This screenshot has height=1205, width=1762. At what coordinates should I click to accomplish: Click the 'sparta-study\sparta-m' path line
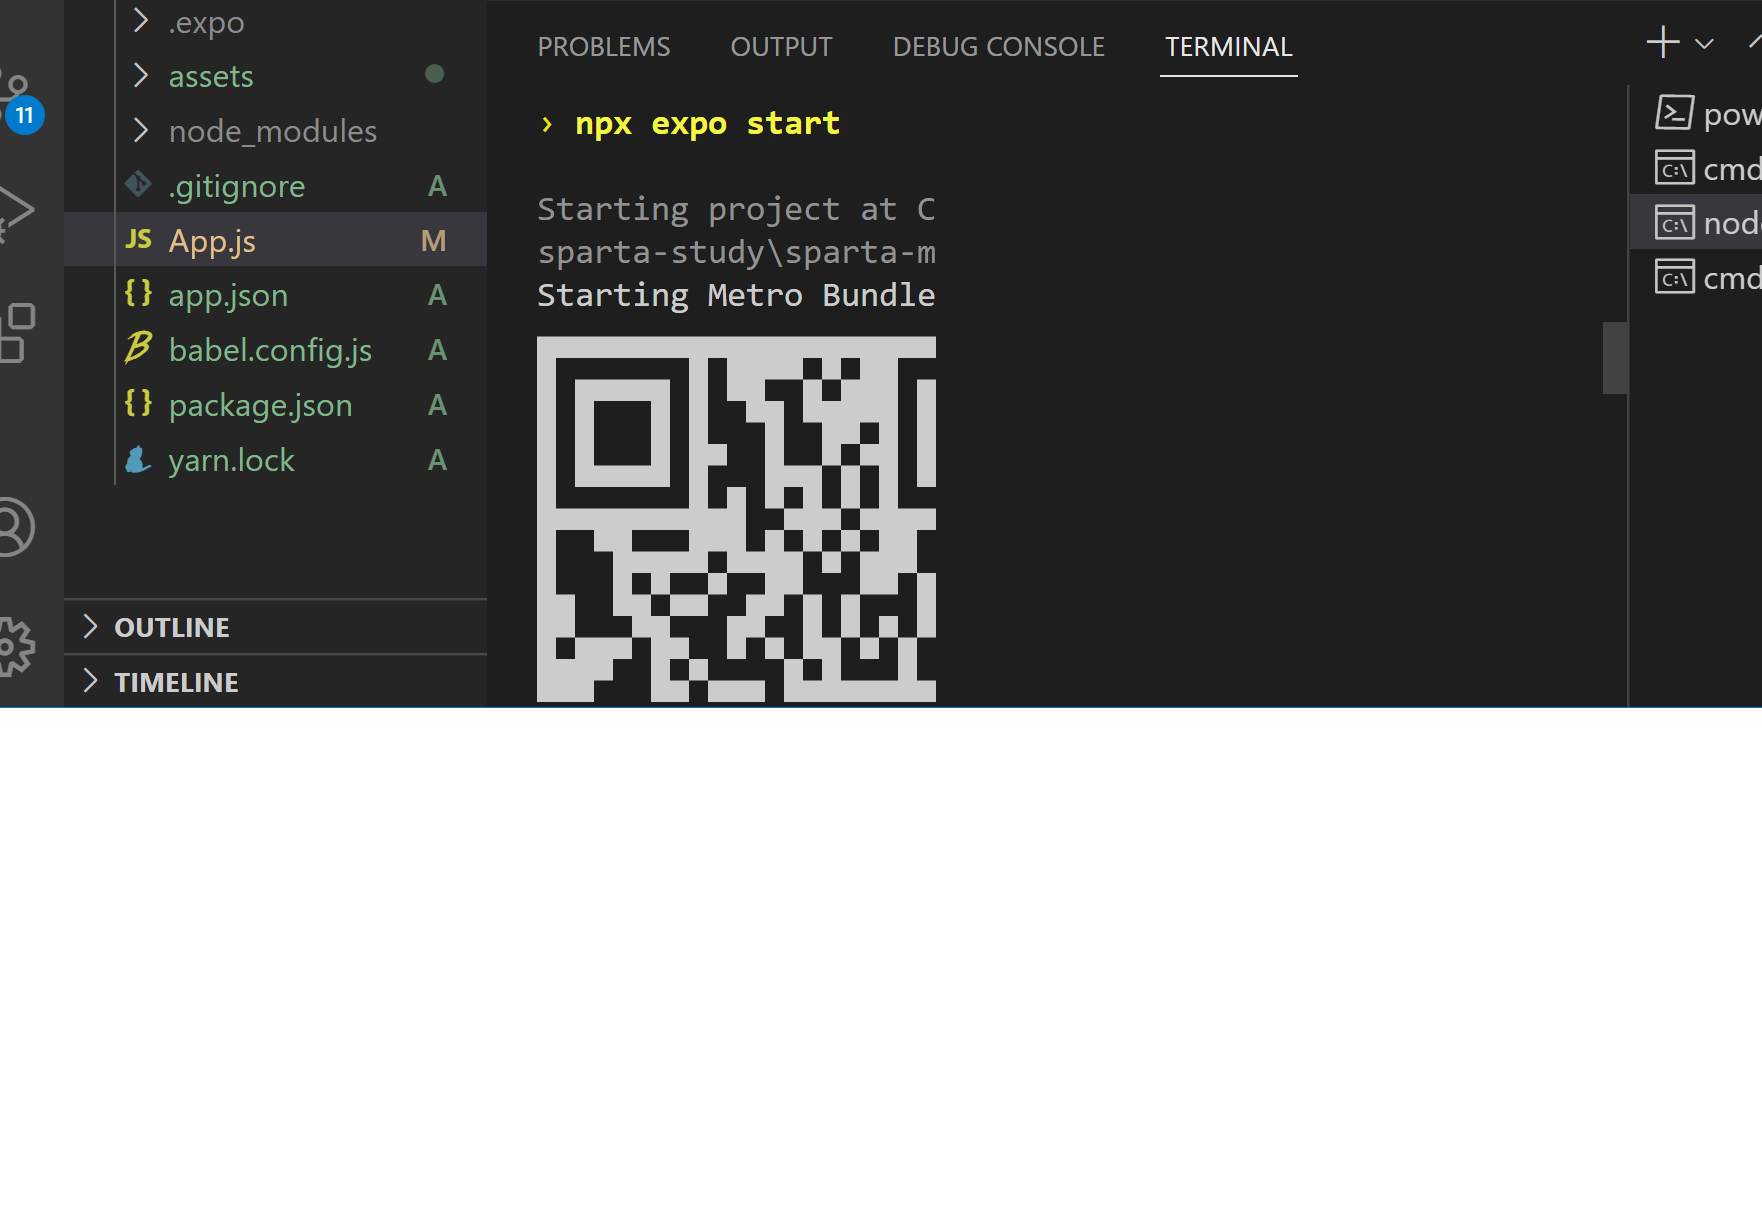(736, 252)
